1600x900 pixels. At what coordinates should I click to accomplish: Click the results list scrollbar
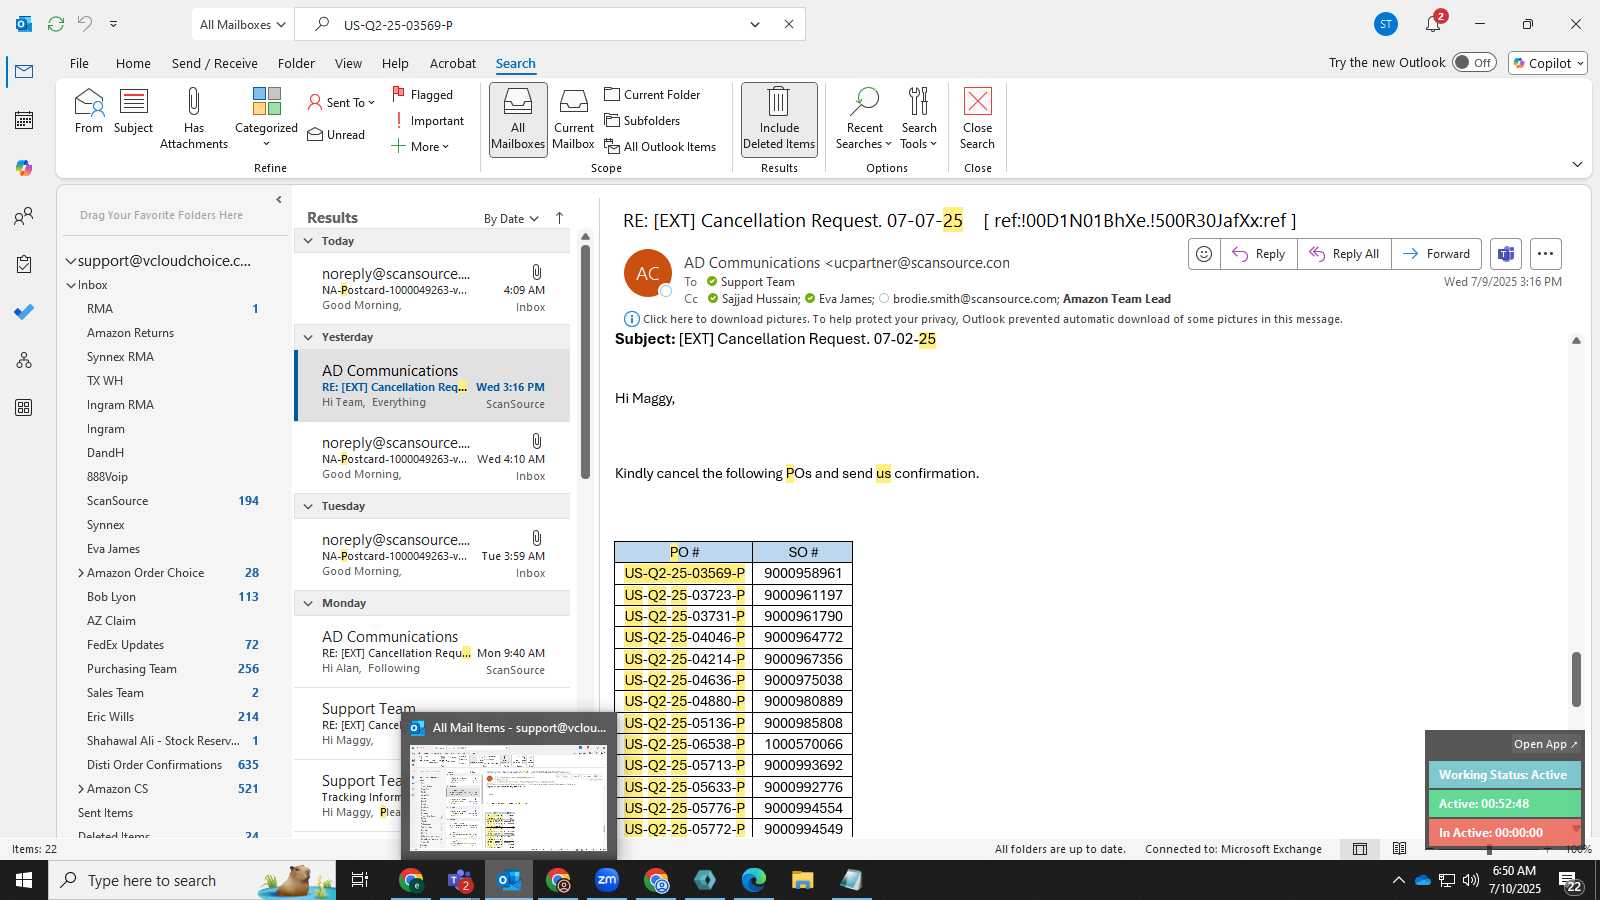pyautogui.click(x=585, y=360)
